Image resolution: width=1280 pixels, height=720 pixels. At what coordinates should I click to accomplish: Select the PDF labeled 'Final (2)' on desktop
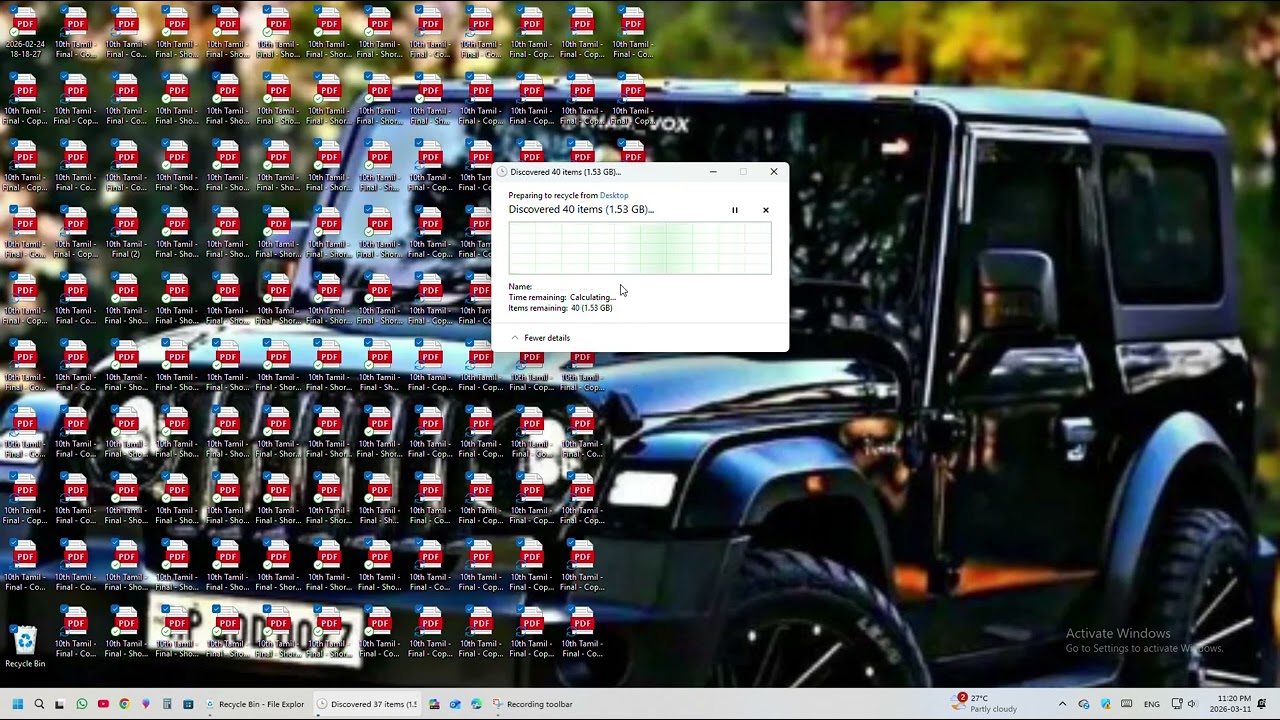(126, 234)
